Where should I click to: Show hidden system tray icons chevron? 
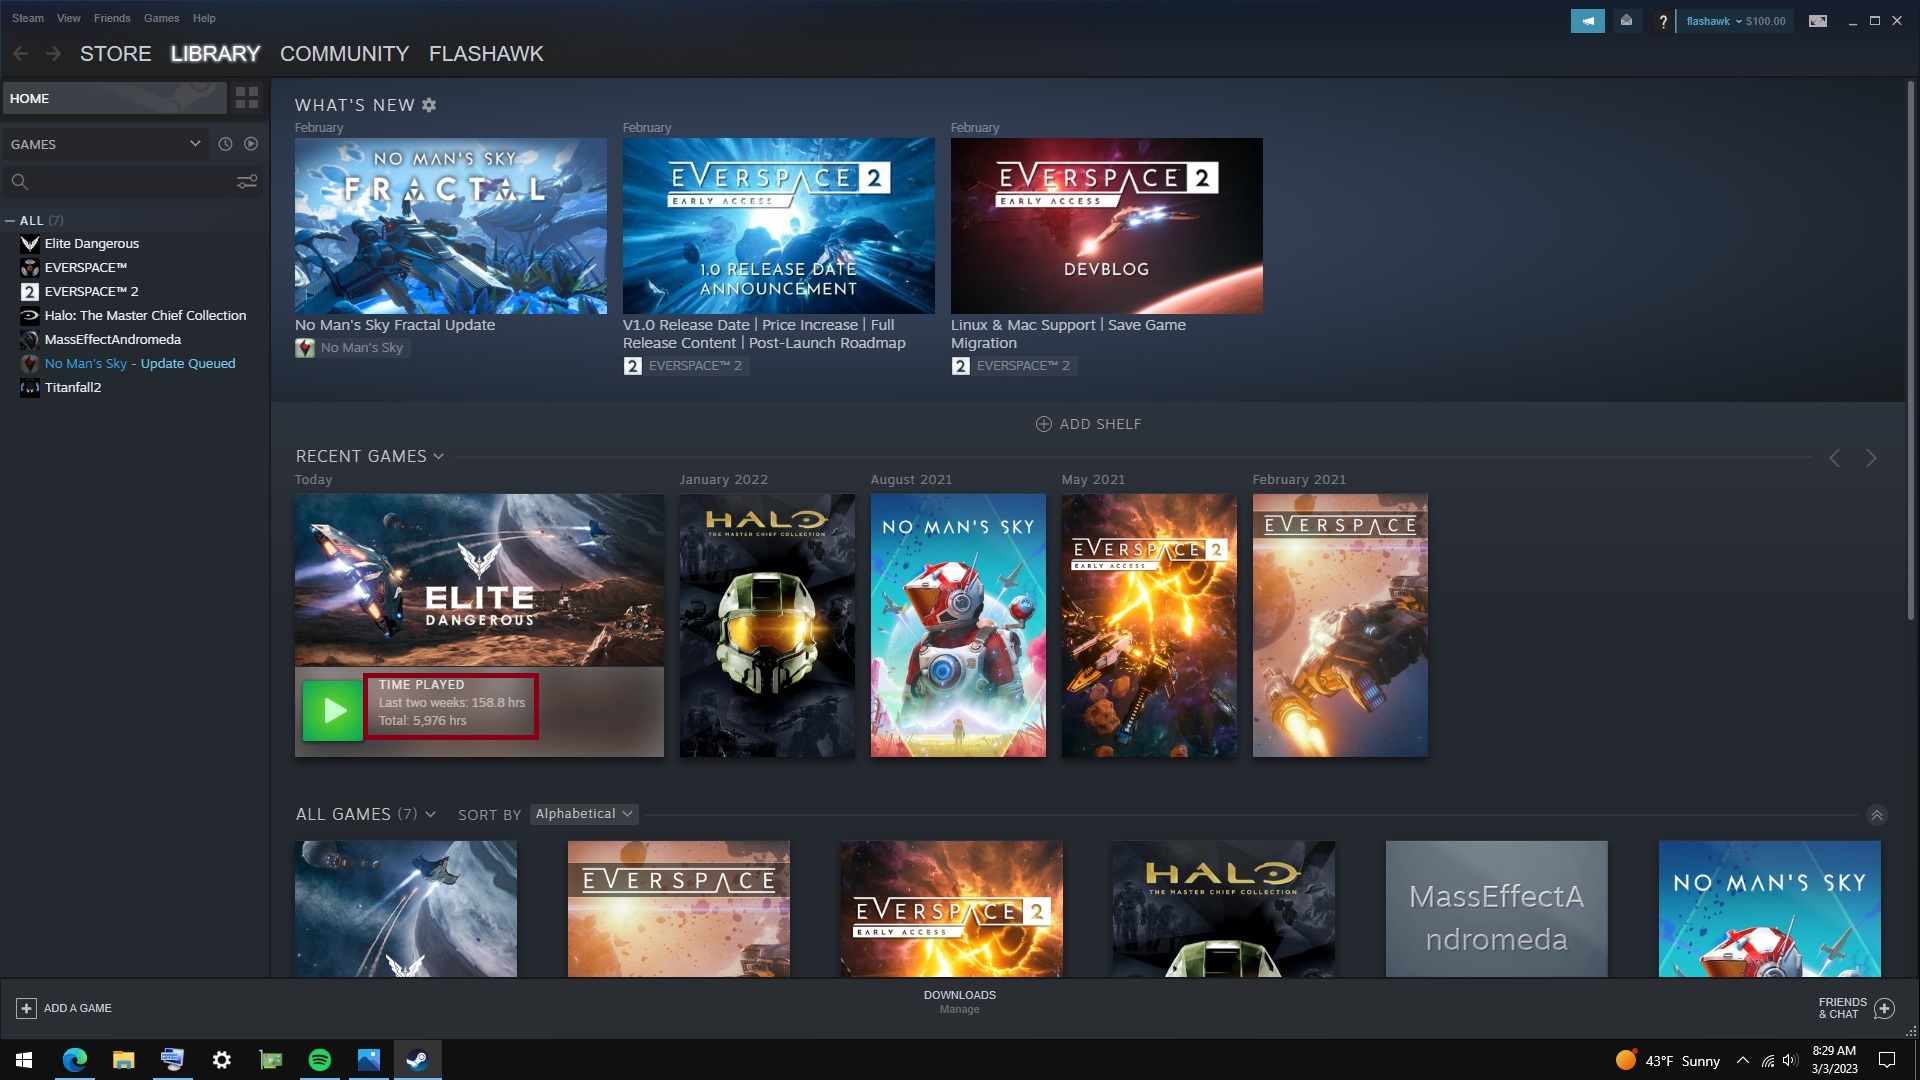(x=1743, y=1060)
